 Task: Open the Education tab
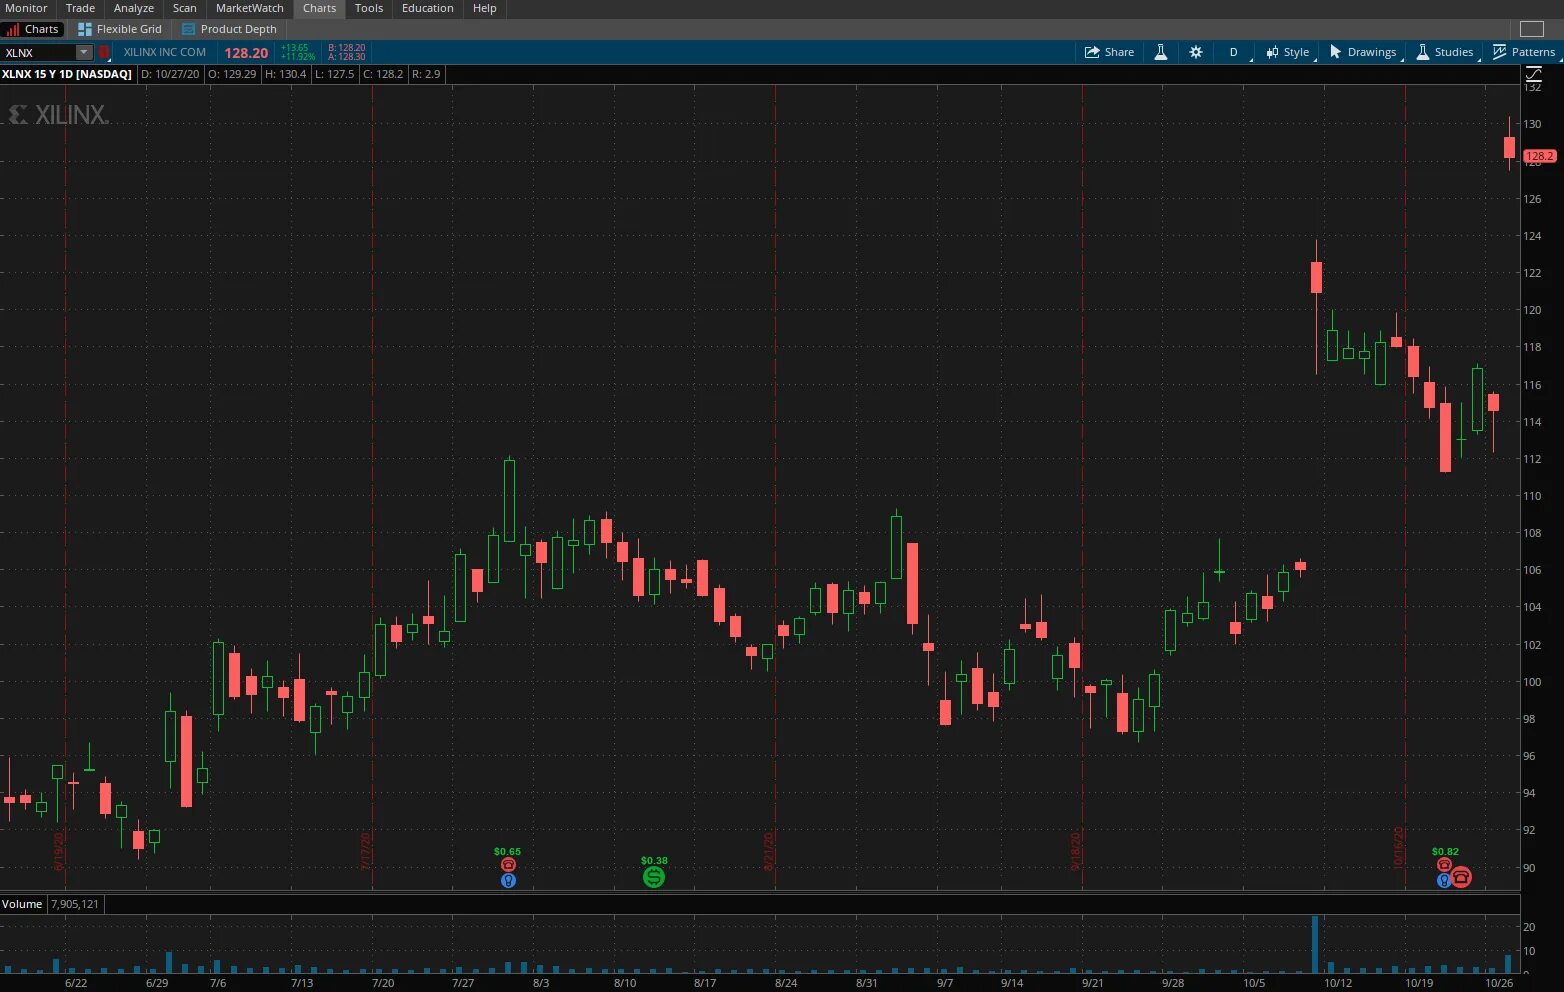click(428, 8)
